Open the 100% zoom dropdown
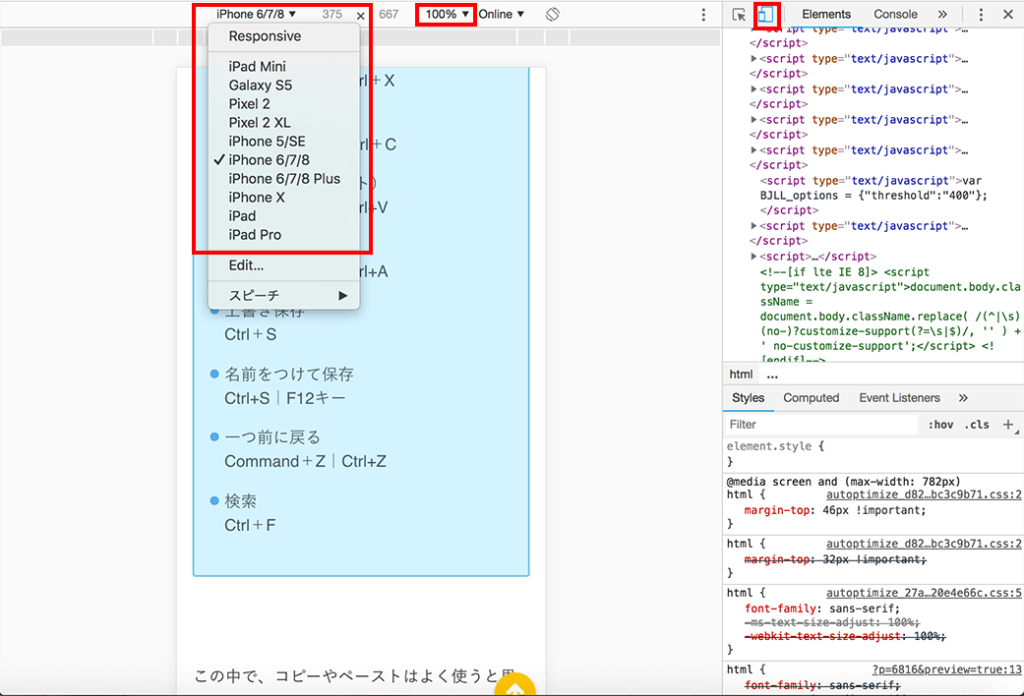 click(447, 14)
